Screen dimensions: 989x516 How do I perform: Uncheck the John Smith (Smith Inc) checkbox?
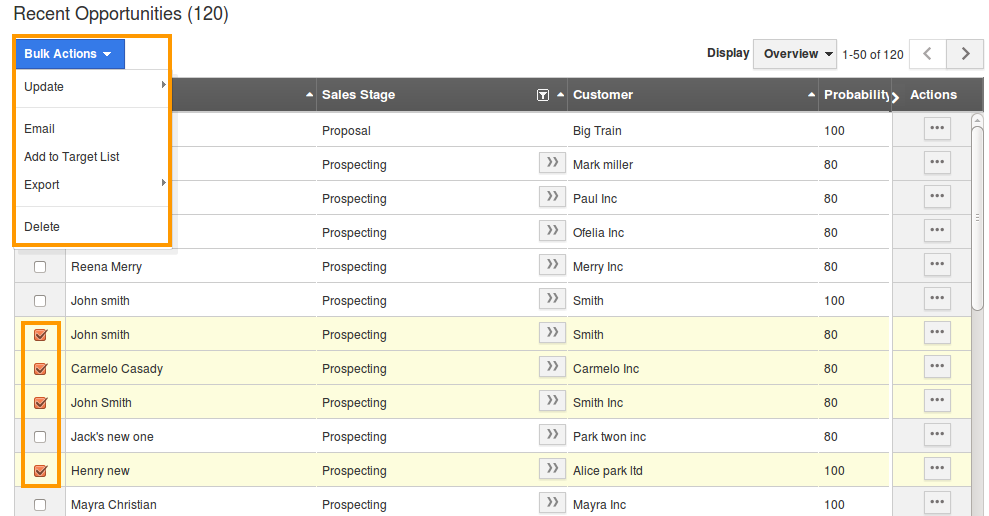[40, 403]
